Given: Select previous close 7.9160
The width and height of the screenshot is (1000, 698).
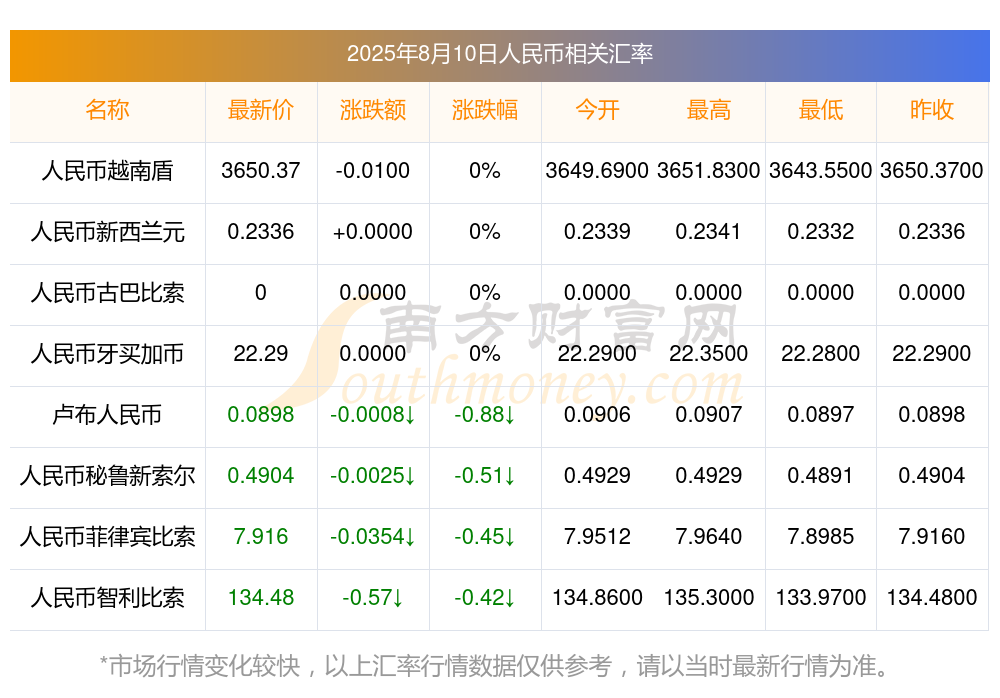Looking at the screenshot, I should click(x=932, y=537).
